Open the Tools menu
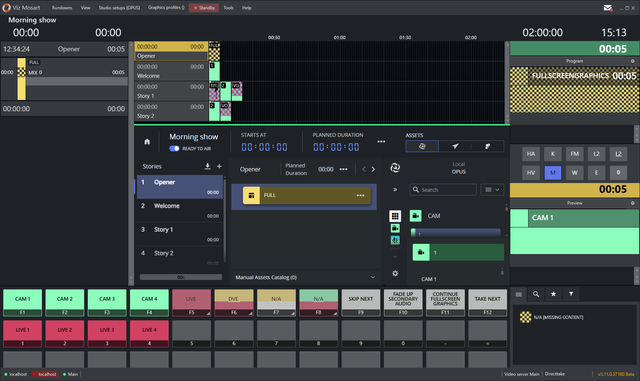Image resolution: width=640 pixels, height=381 pixels. [x=229, y=8]
